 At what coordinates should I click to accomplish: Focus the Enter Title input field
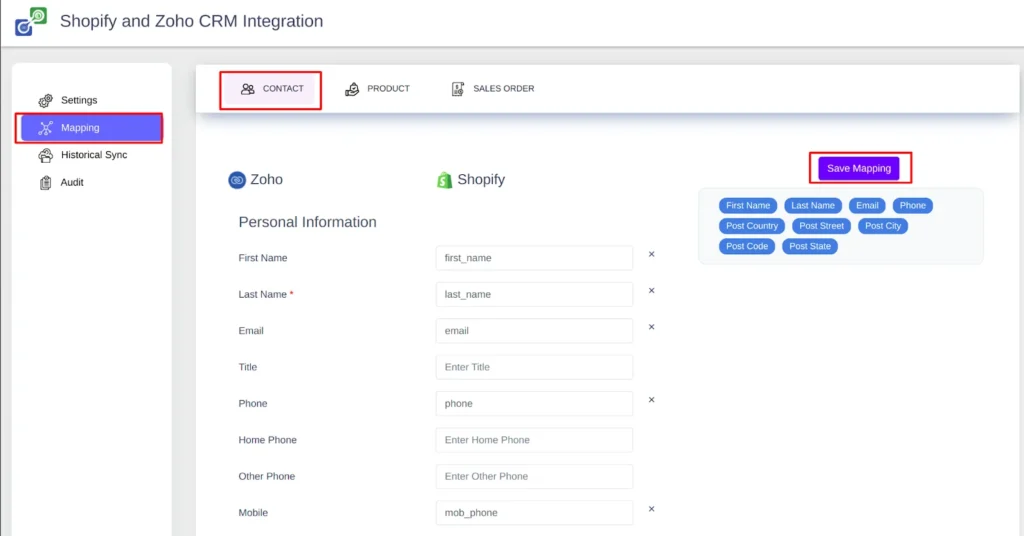(x=534, y=367)
